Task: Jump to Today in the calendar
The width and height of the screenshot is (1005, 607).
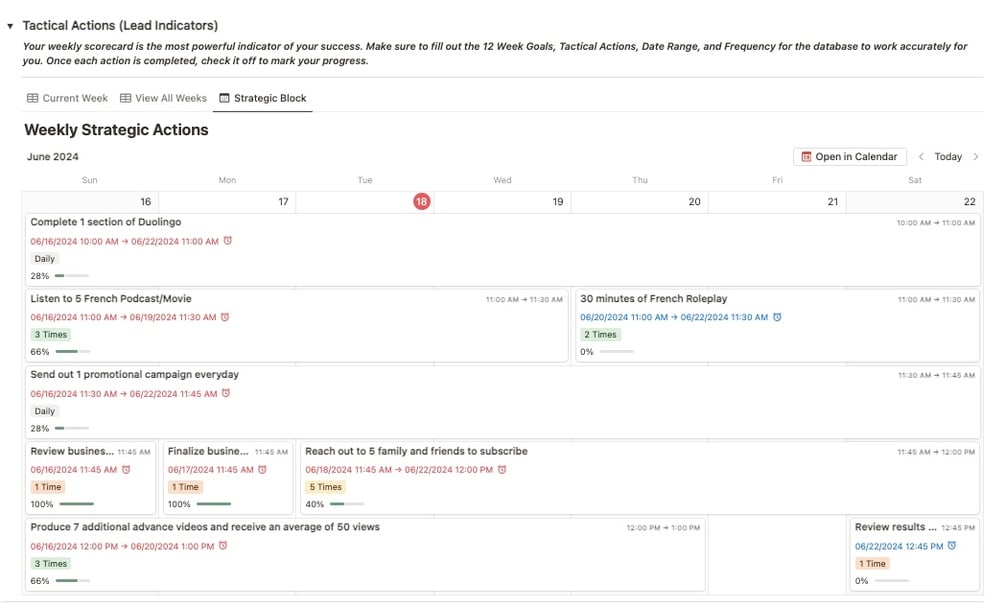Action: [948, 157]
